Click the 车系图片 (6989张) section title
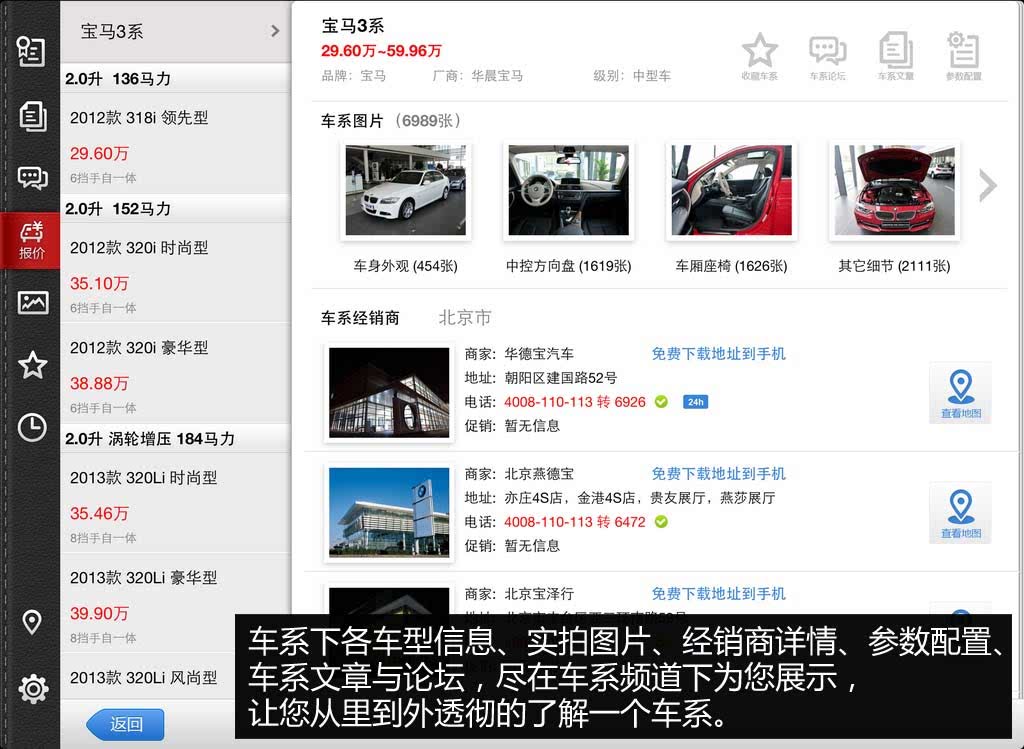This screenshot has width=1024, height=749. [391, 121]
